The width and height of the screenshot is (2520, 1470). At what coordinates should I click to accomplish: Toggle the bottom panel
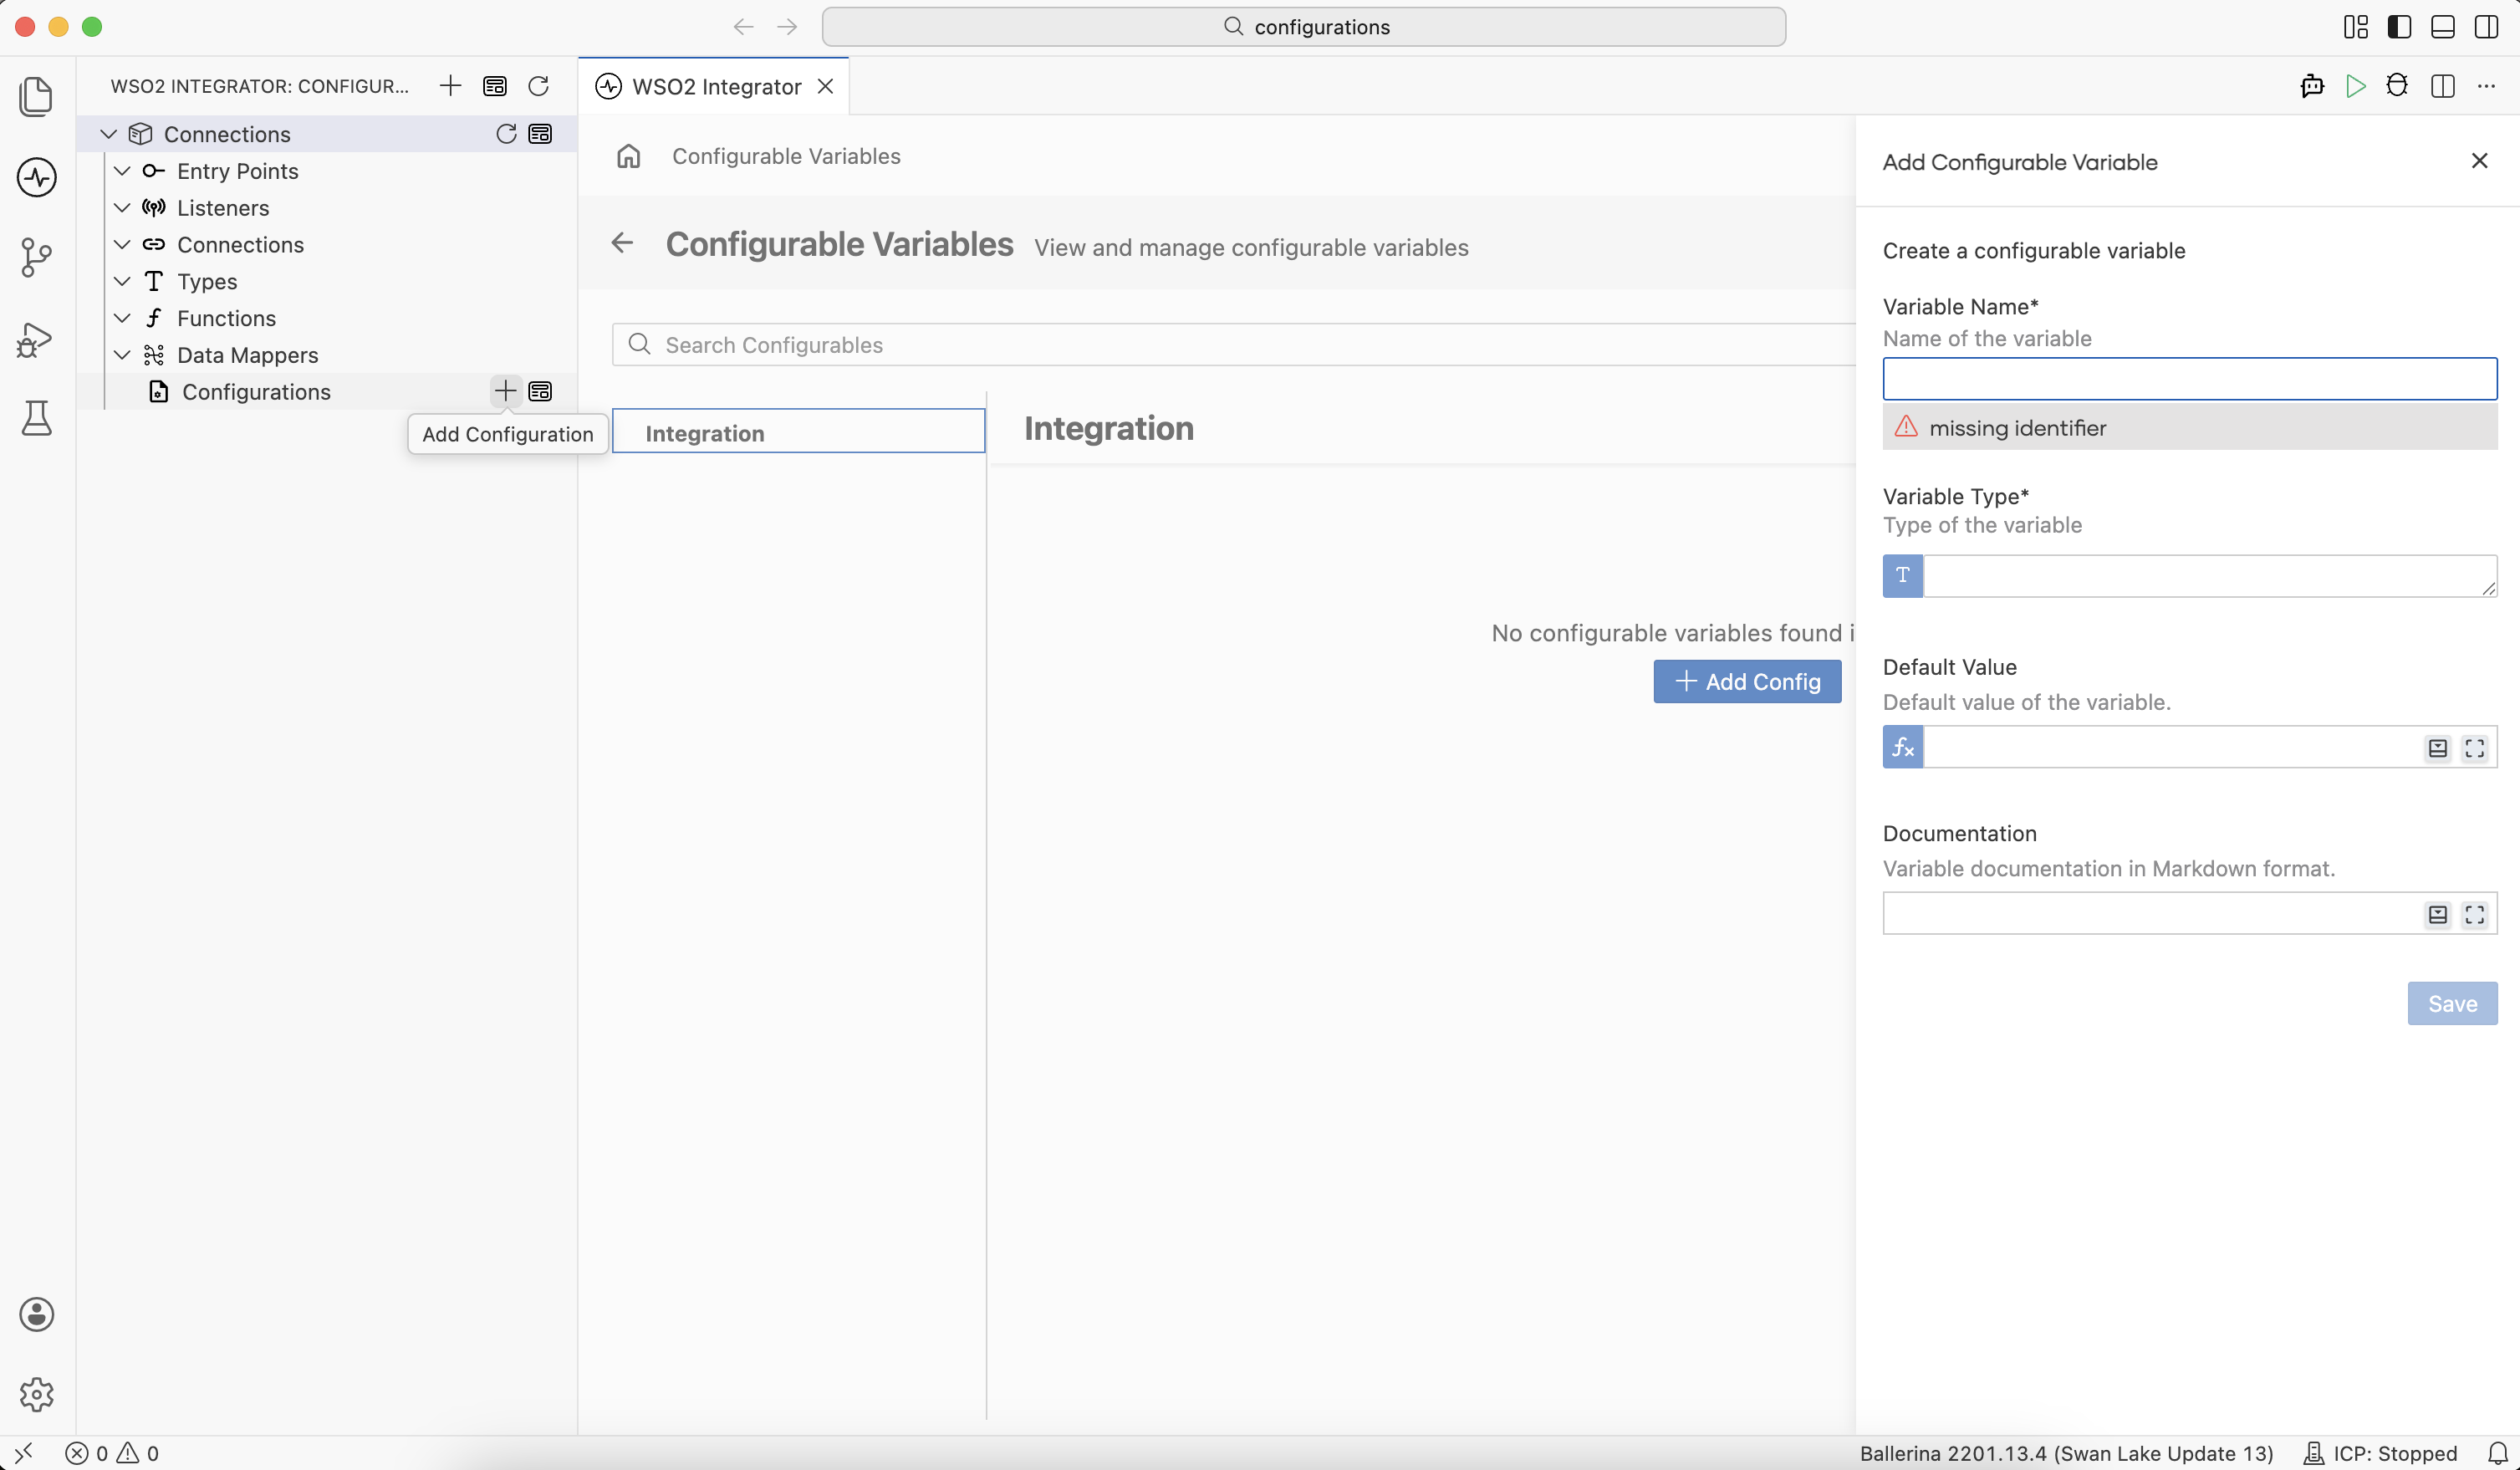(x=2443, y=27)
